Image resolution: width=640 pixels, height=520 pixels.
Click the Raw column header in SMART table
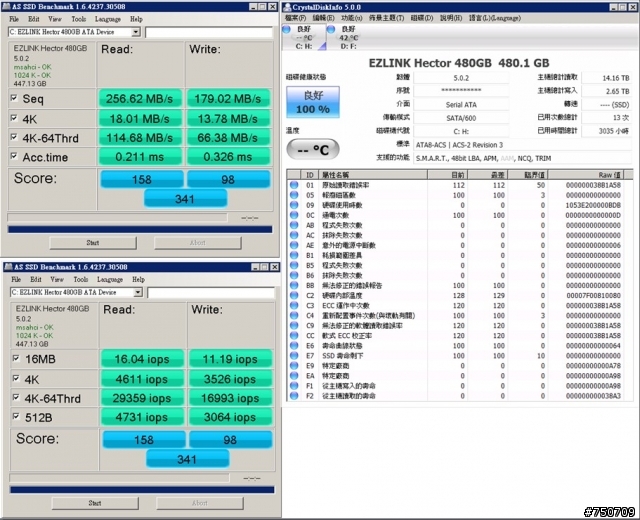tap(586, 175)
